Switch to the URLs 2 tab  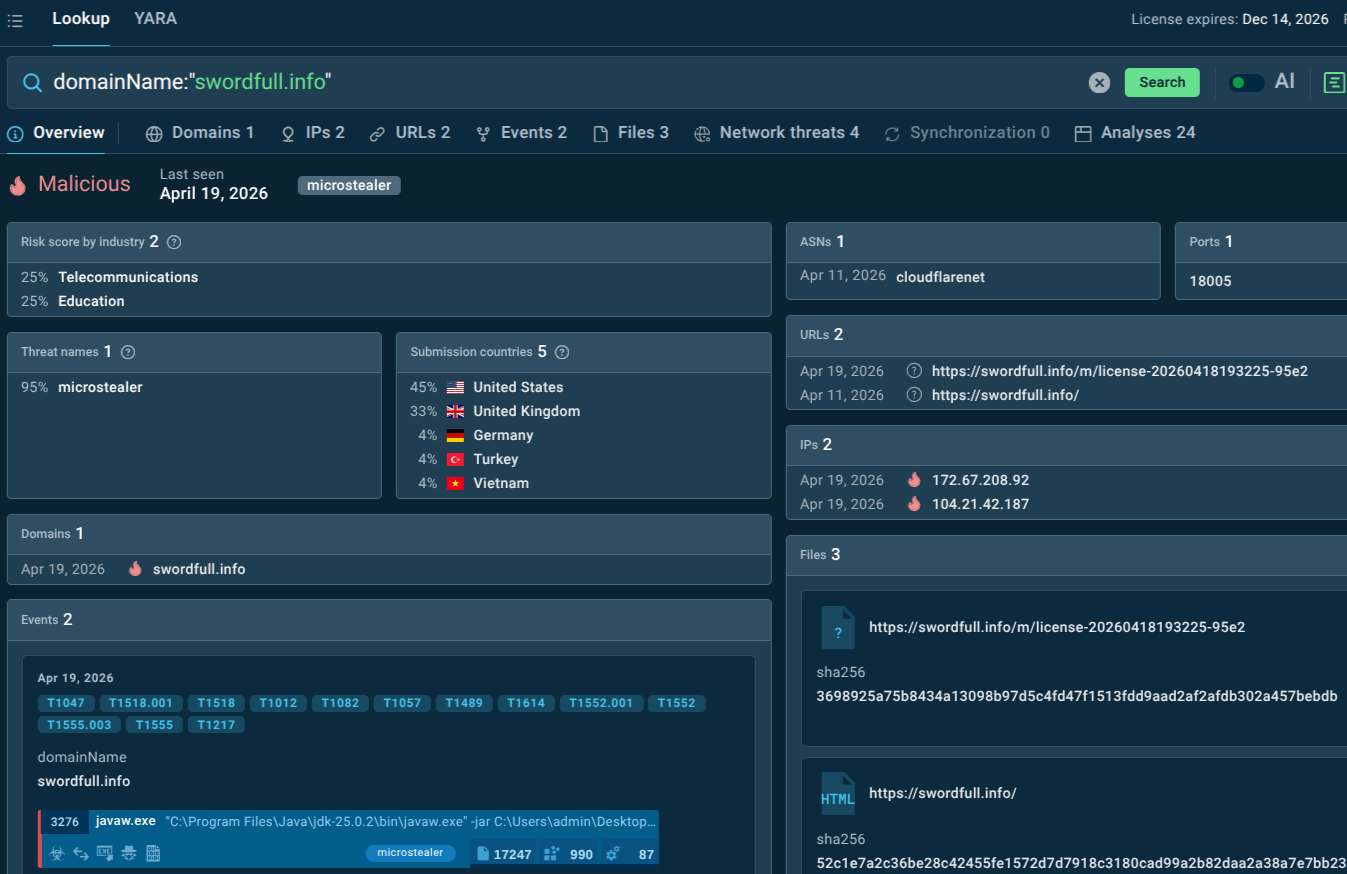point(410,133)
